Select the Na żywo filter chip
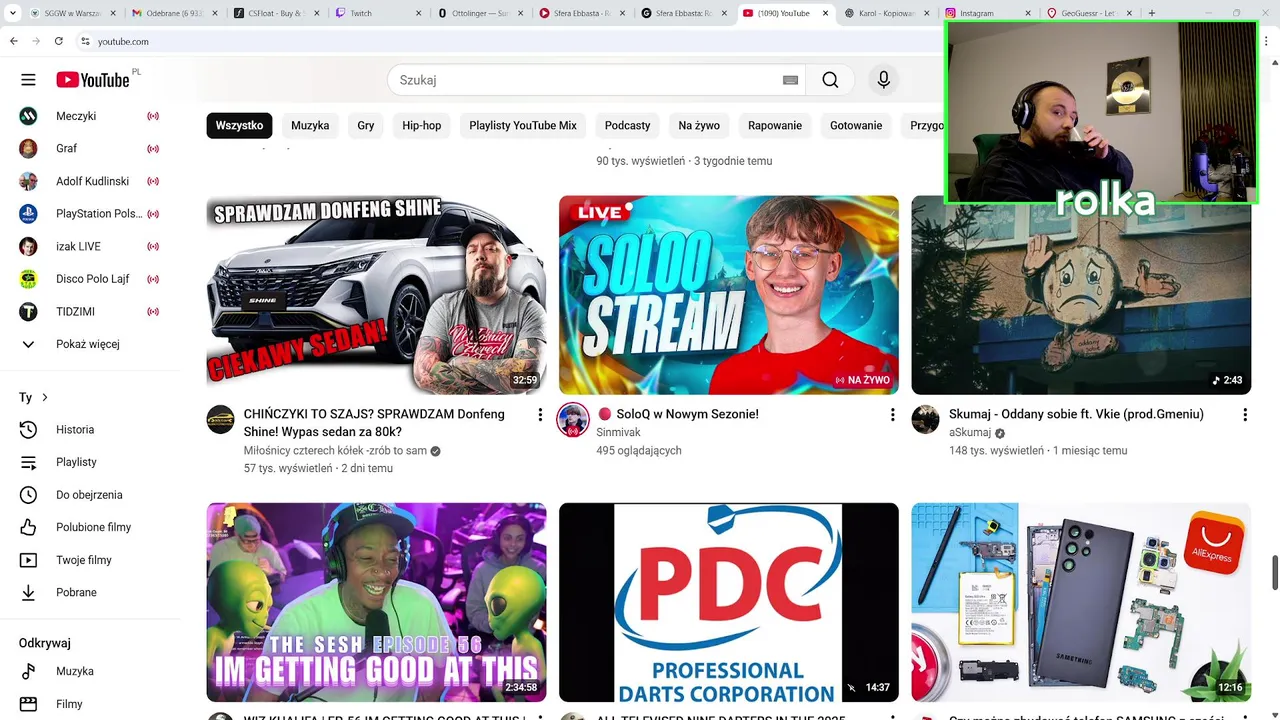The height and width of the screenshot is (720, 1280). pyautogui.click(x=699, y=125)
